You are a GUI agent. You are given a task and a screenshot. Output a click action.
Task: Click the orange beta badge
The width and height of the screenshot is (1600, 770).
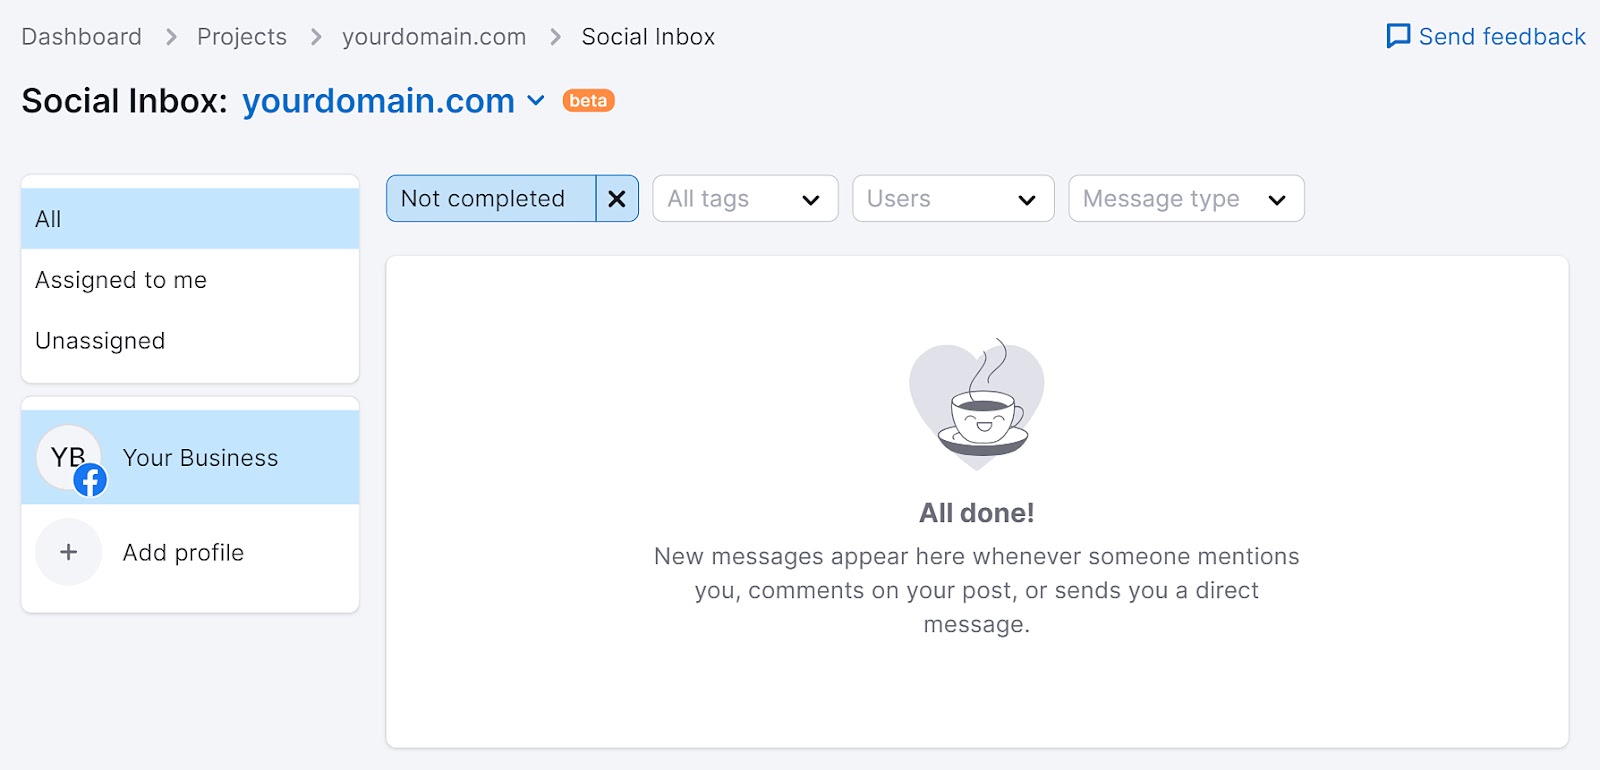588,101
